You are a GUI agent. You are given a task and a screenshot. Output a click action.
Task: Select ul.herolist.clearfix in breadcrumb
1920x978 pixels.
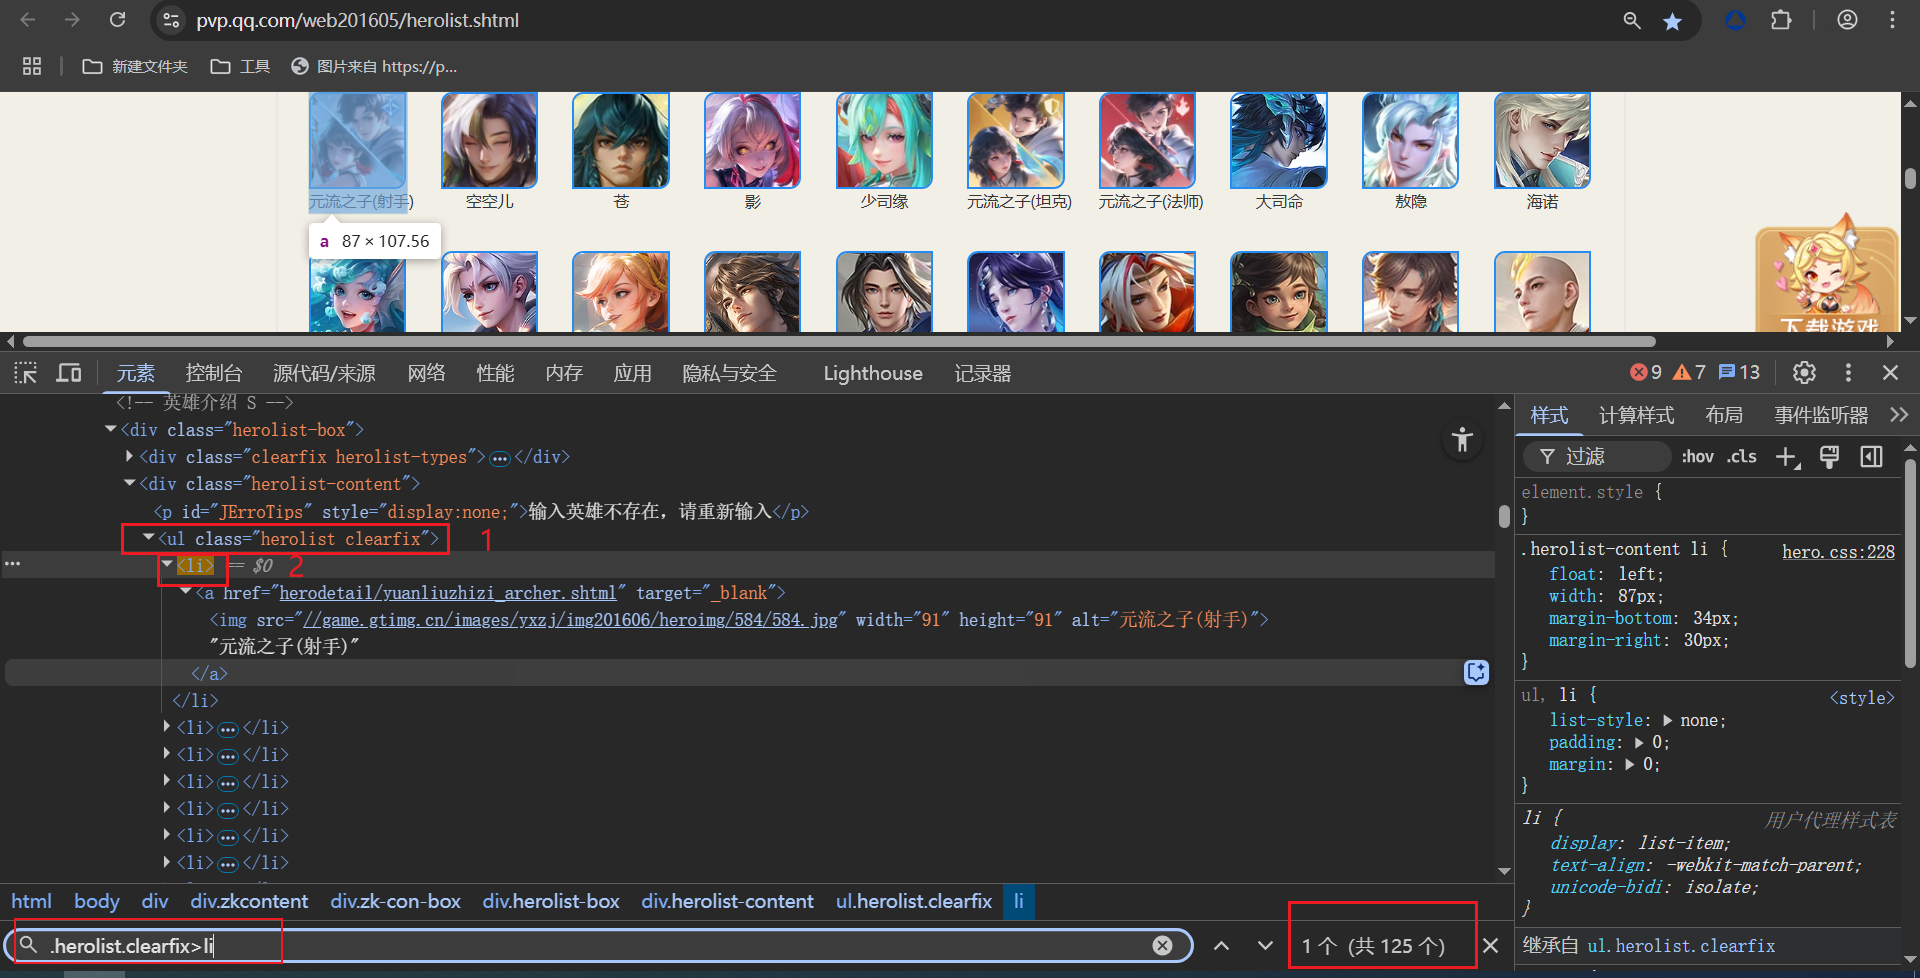tap(914, 901)
